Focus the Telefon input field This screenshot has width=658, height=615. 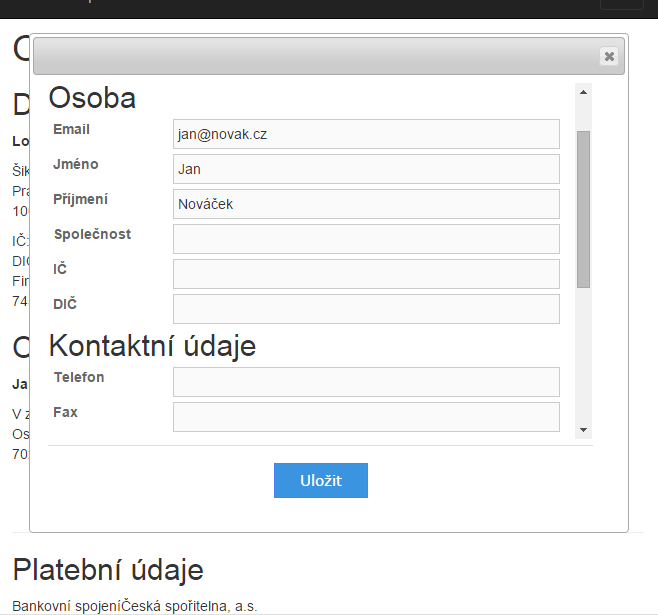366,382
